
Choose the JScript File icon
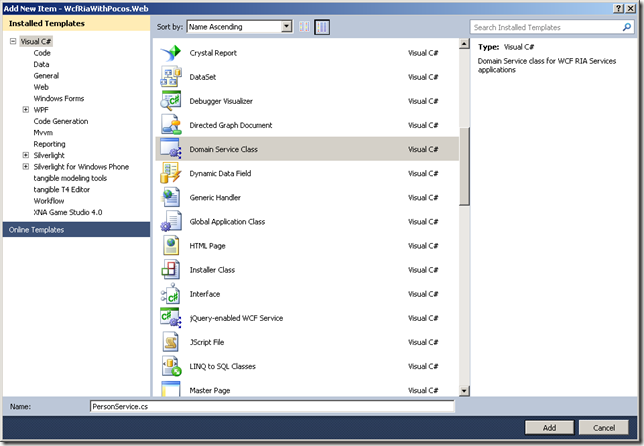pos(171,342)
